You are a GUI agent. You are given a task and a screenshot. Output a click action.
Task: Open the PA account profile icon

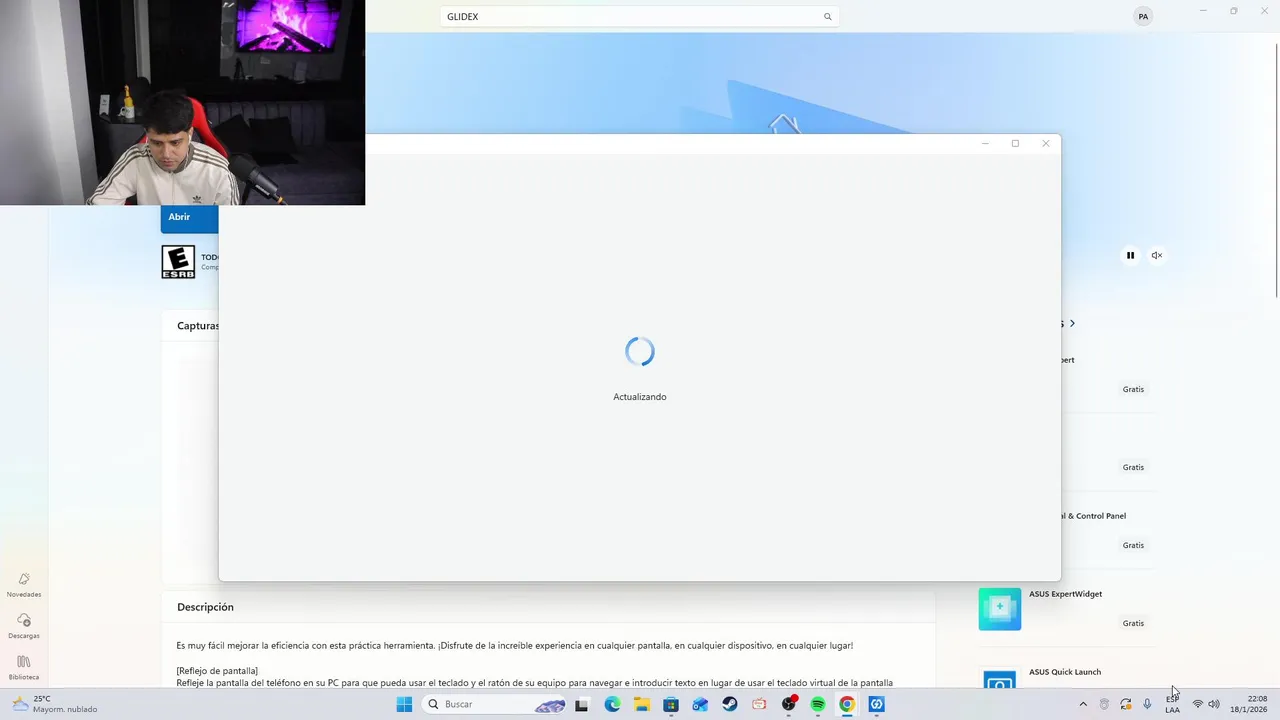[x=1143, y=16]
